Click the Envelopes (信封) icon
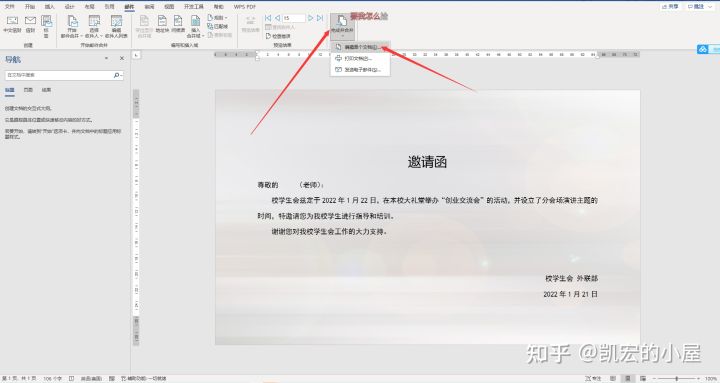720x383 pixels. [30, 24]
